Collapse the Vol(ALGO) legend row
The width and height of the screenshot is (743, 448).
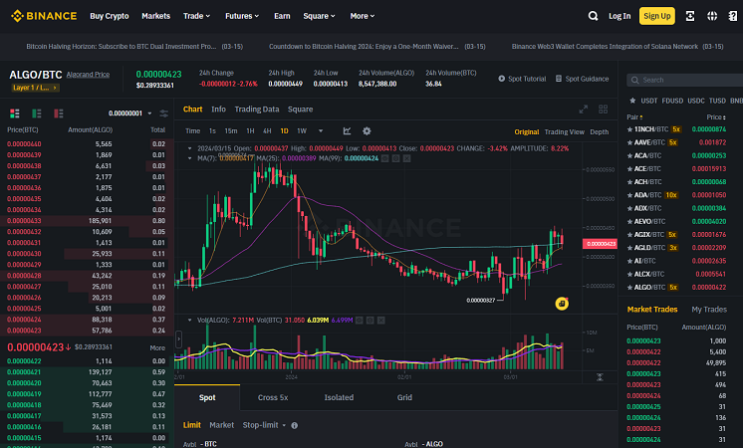pyautogui.click(x=190, y=320)
